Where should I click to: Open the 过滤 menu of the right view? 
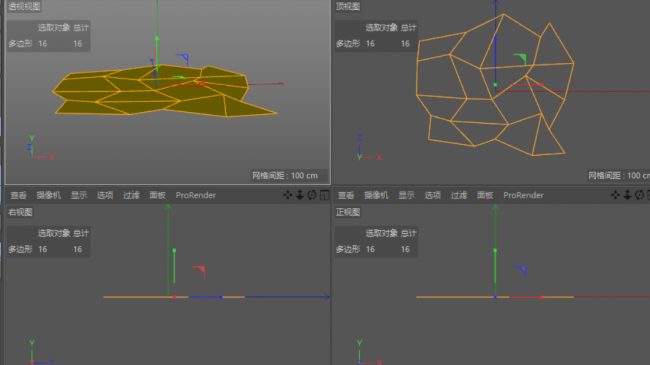tap(131, 195)
